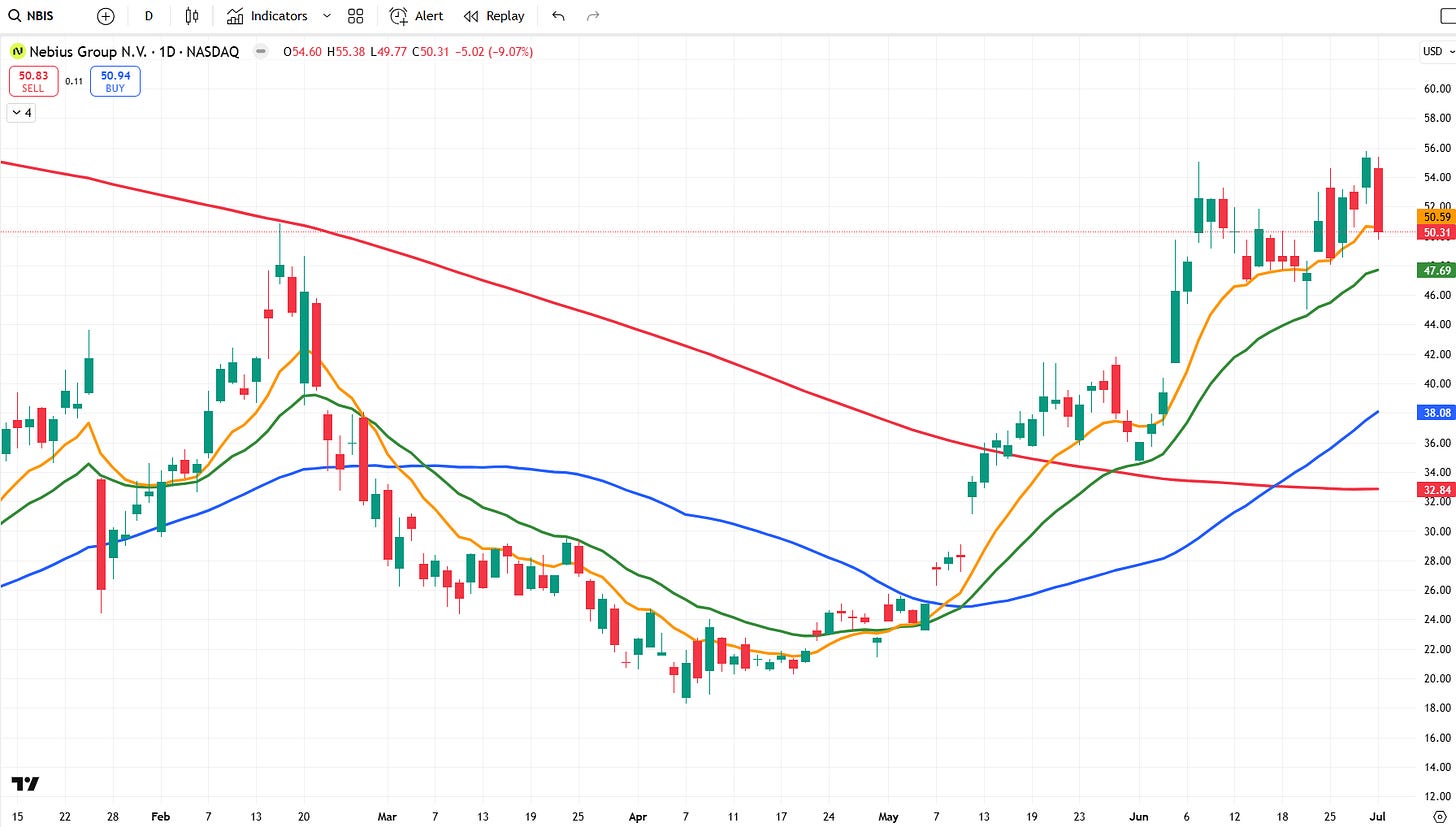Redo the last chart action
This screenshot has width=1456, height=827.
(x=593, y=16)
